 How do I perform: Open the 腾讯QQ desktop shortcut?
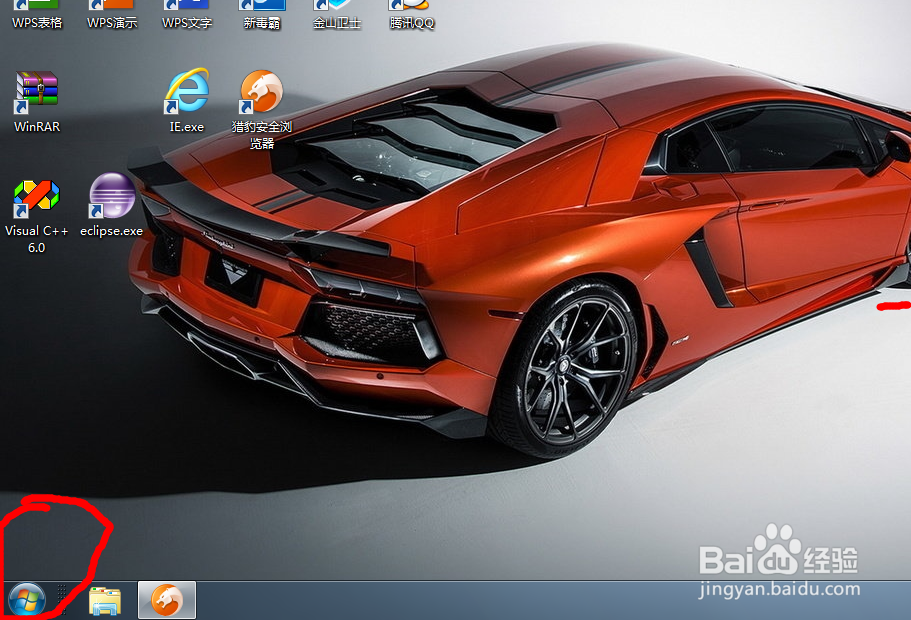[x=411, y=15]
